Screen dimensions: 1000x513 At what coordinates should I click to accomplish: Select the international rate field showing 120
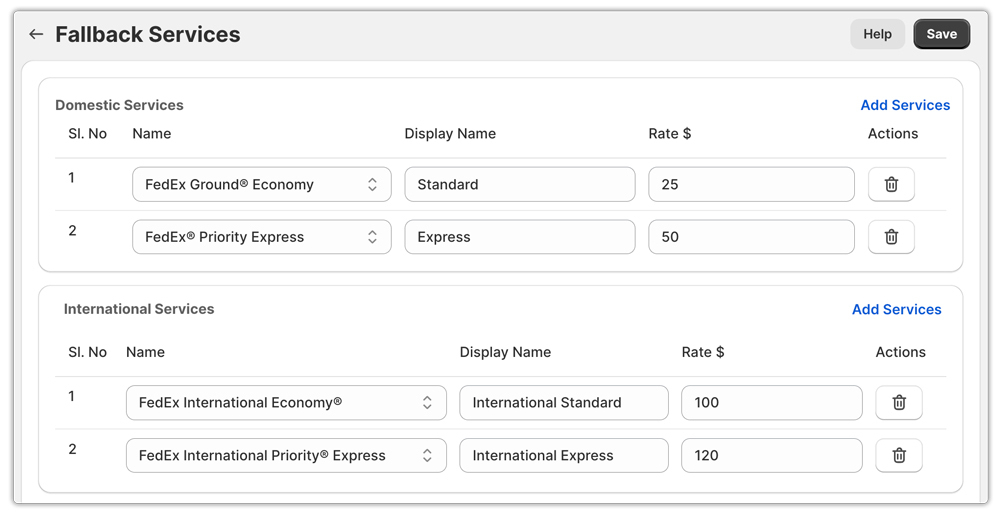coord(771,456)
